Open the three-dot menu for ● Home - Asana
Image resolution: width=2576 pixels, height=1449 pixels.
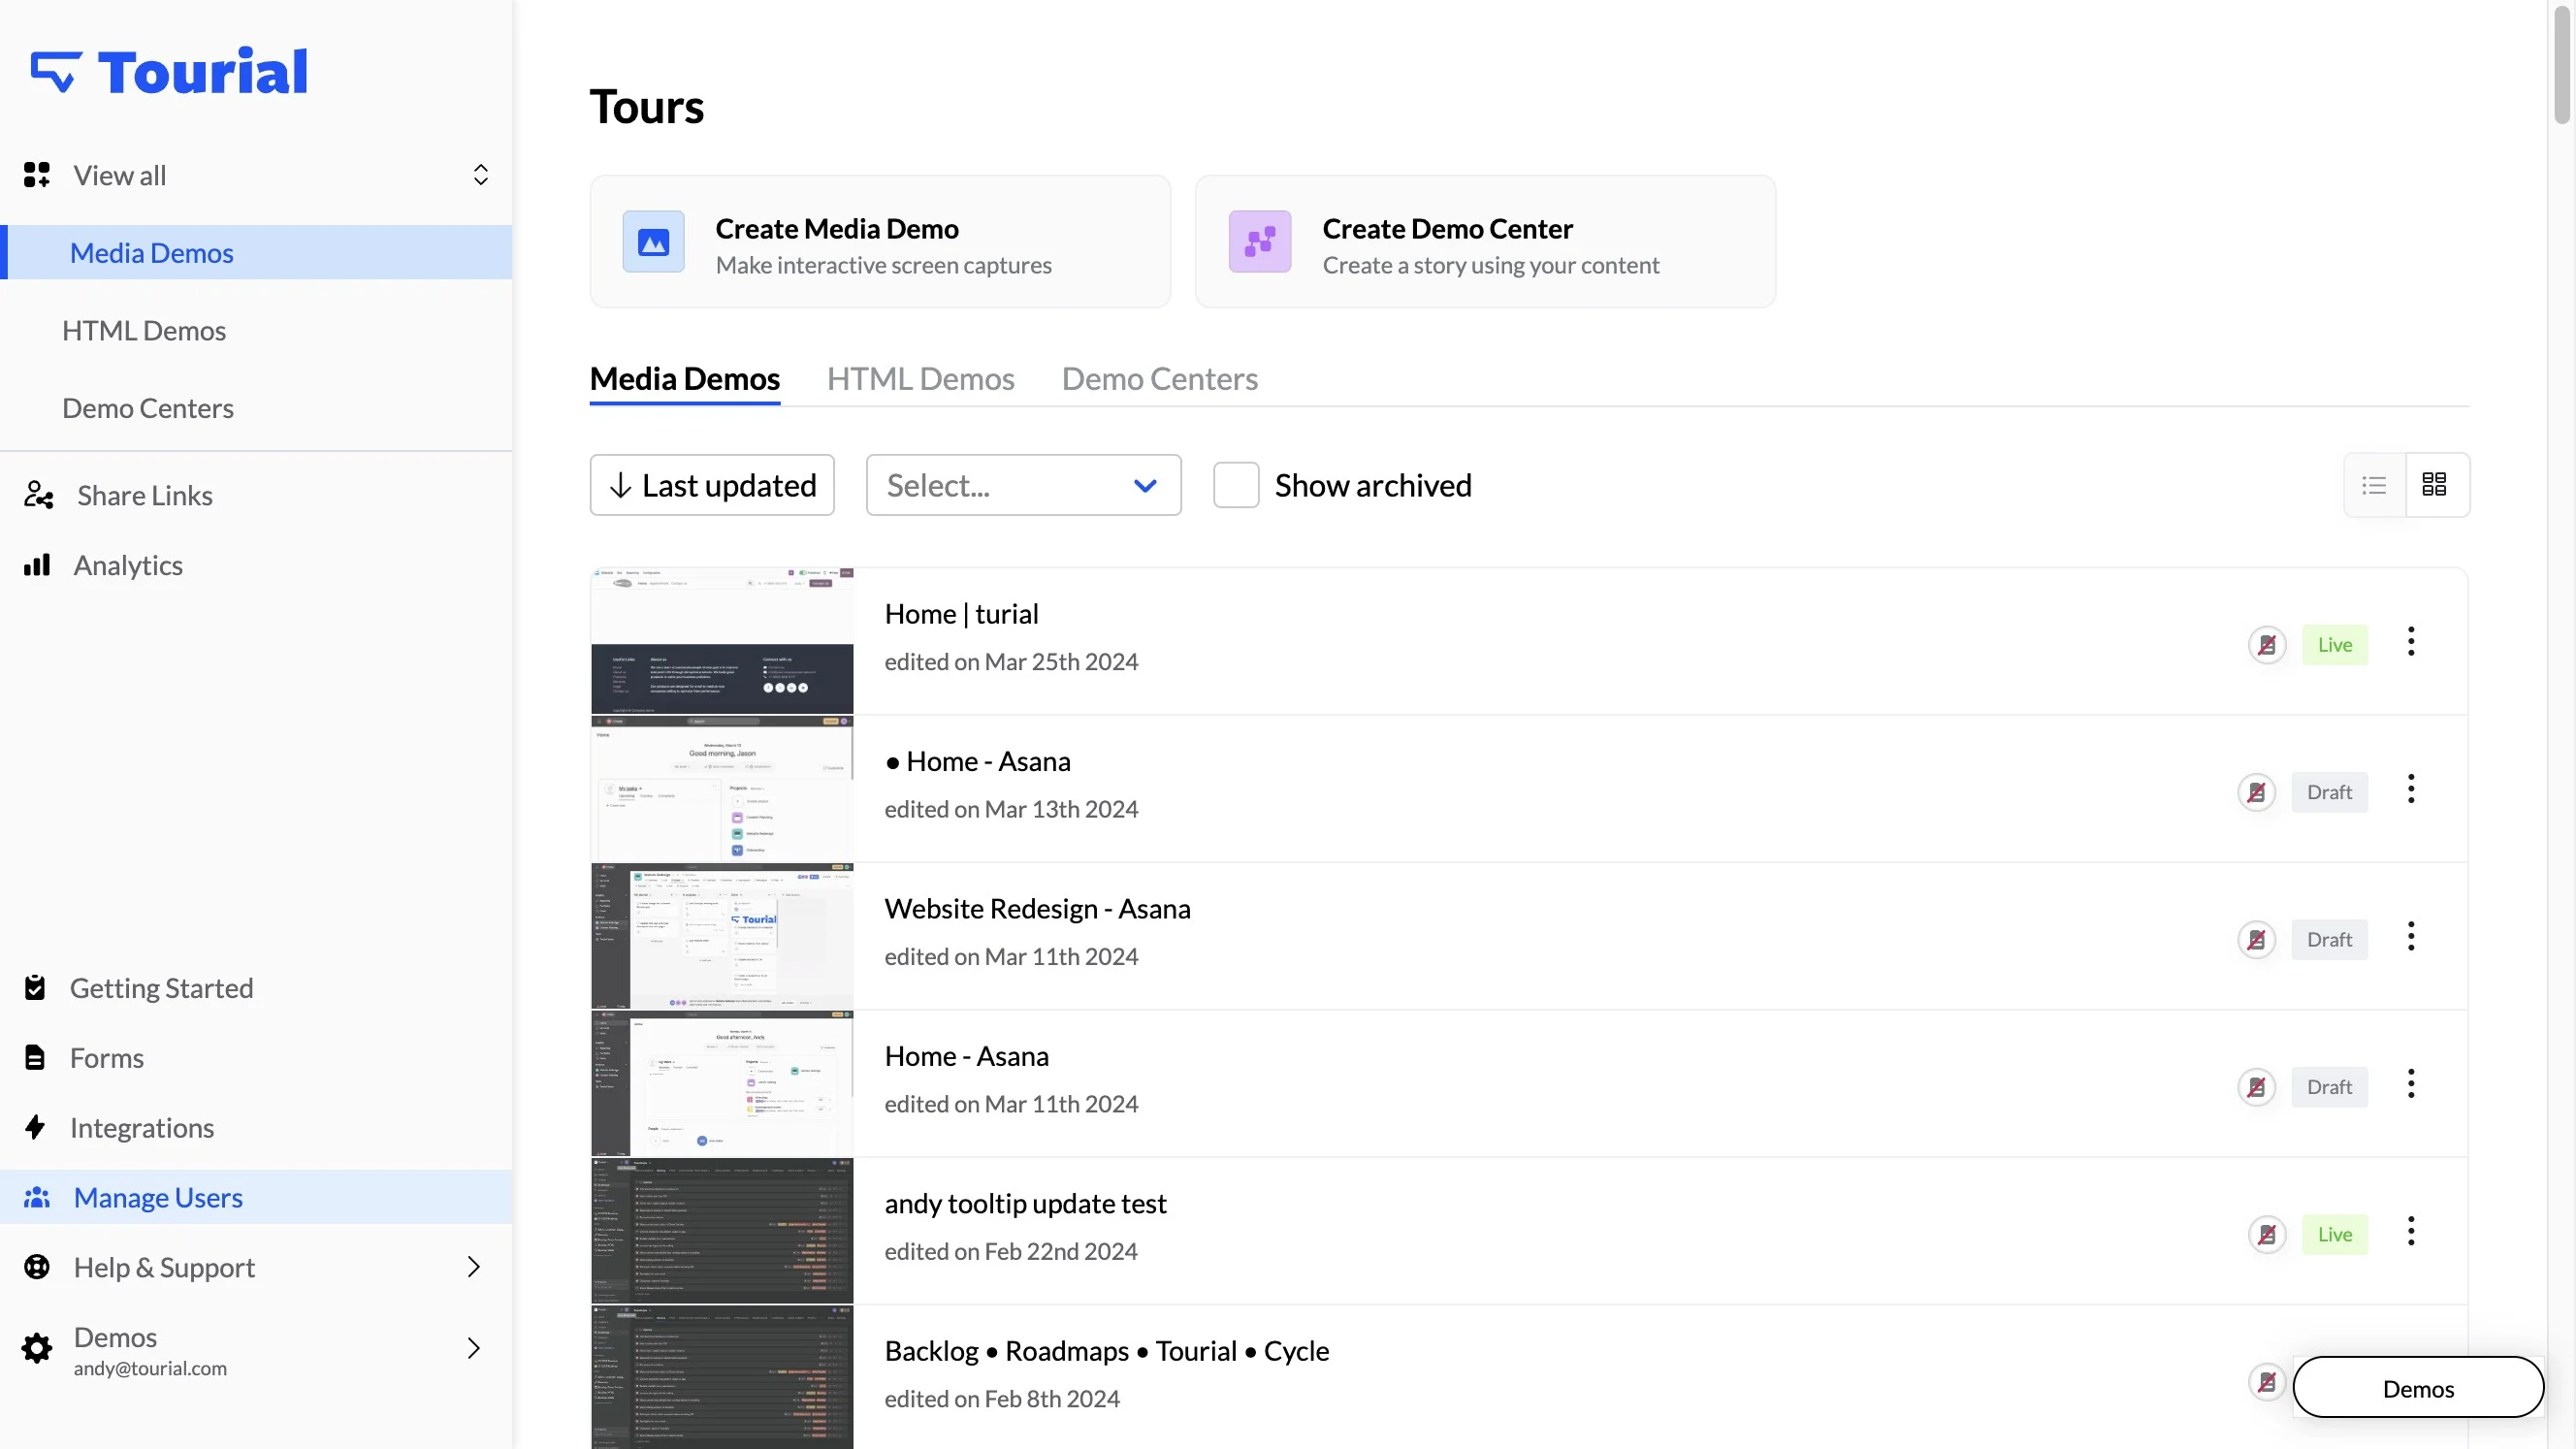coord(2411,789)
